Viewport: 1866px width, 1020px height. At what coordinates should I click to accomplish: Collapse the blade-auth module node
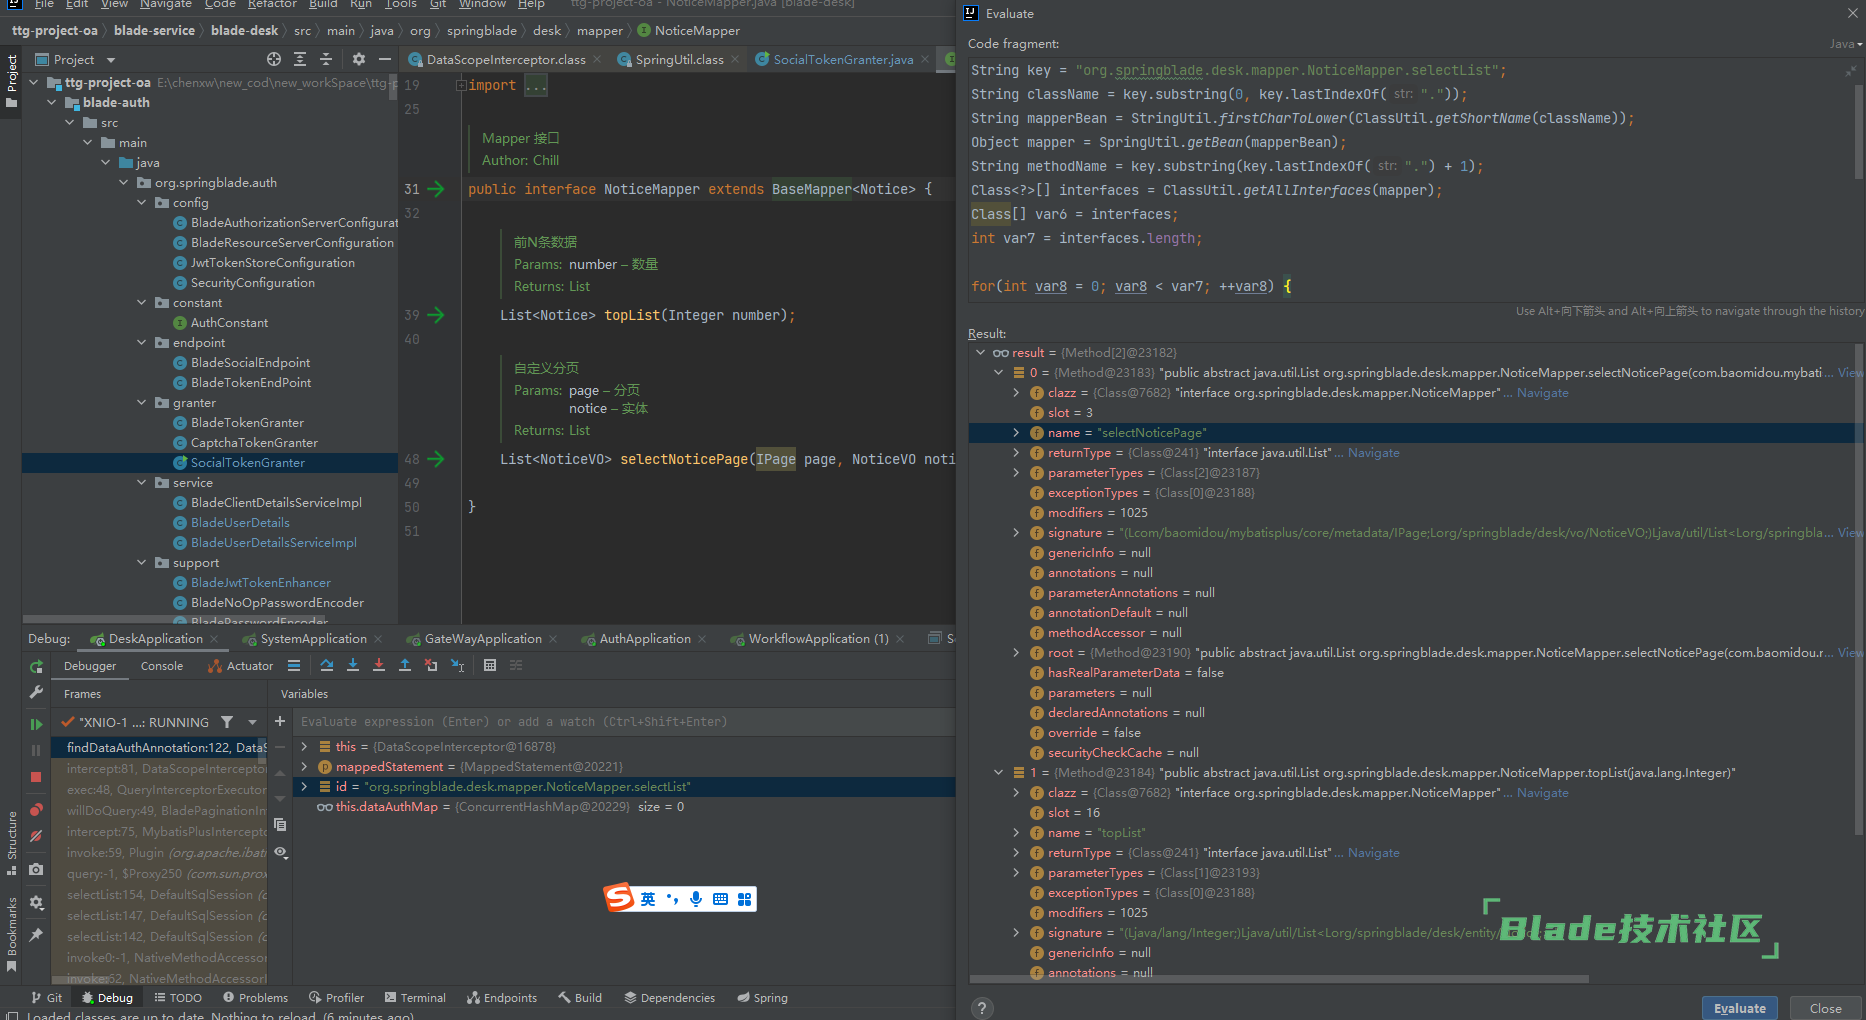(52, 103)
